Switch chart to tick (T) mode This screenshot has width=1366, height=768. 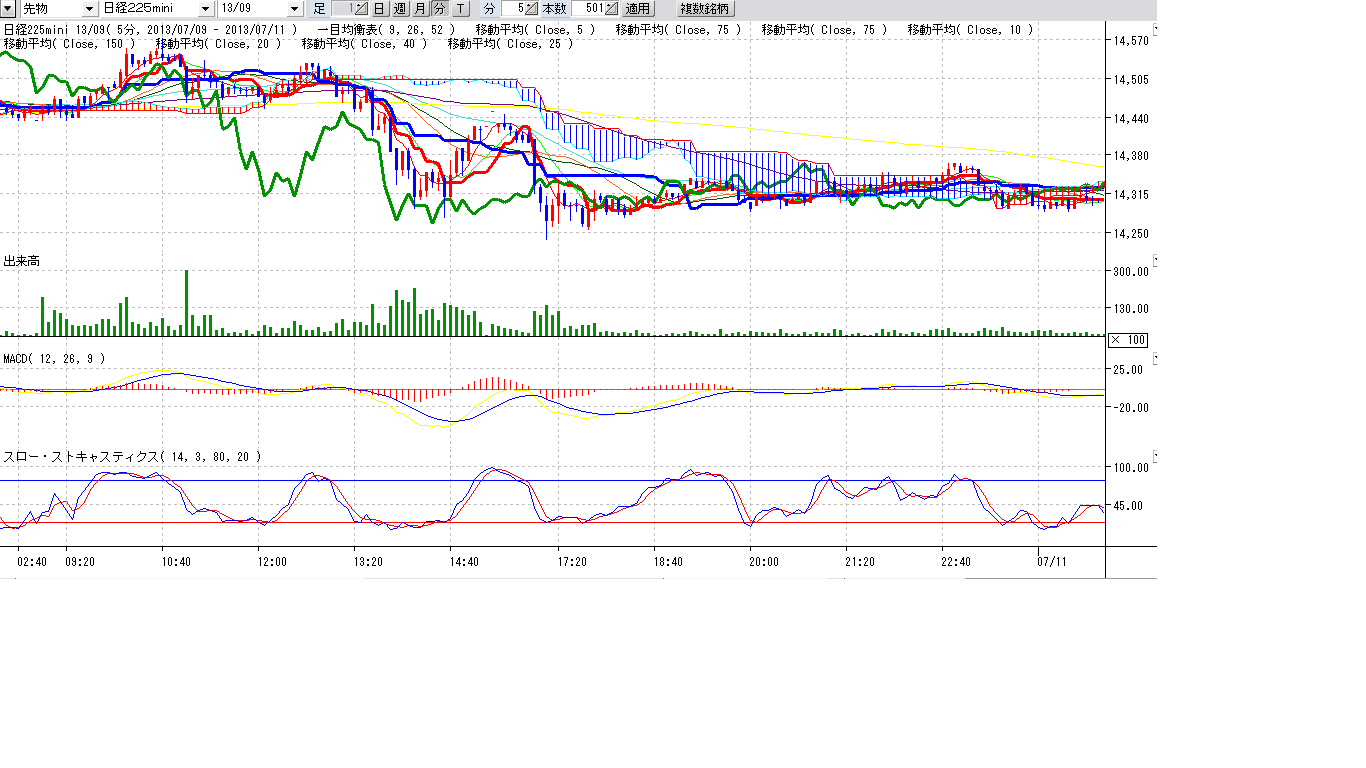point(460,9)
